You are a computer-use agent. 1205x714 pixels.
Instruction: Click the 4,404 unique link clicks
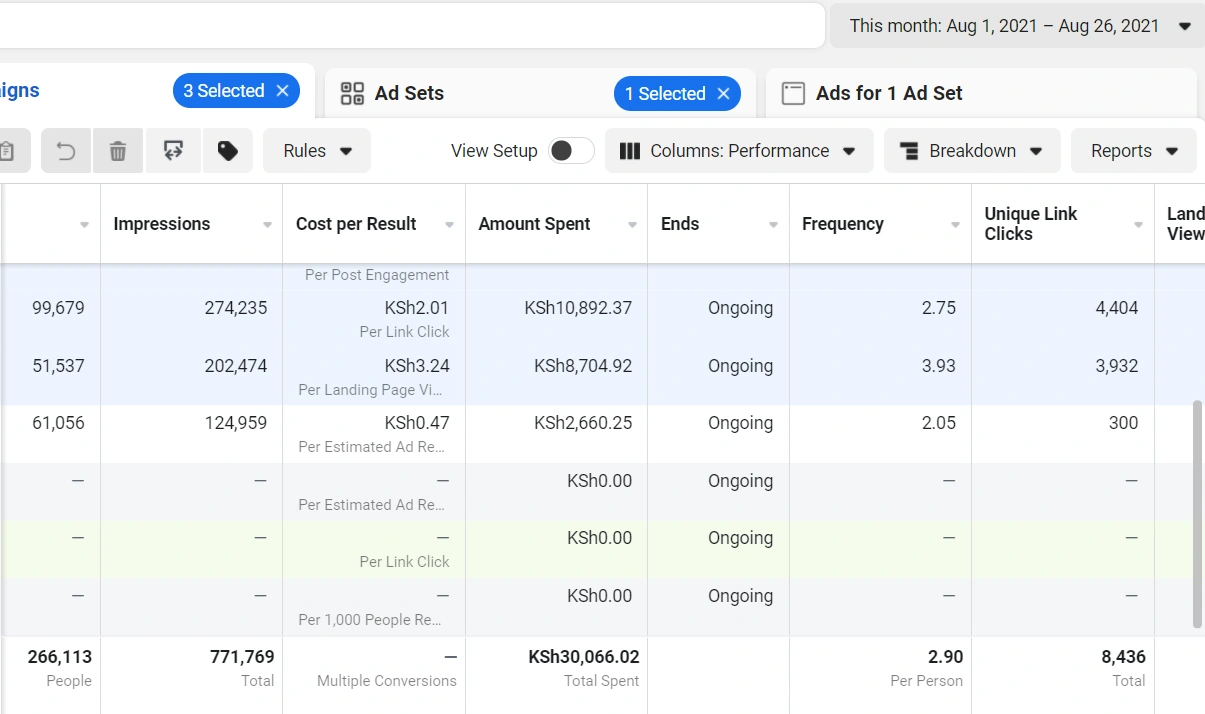(1117, 308)
